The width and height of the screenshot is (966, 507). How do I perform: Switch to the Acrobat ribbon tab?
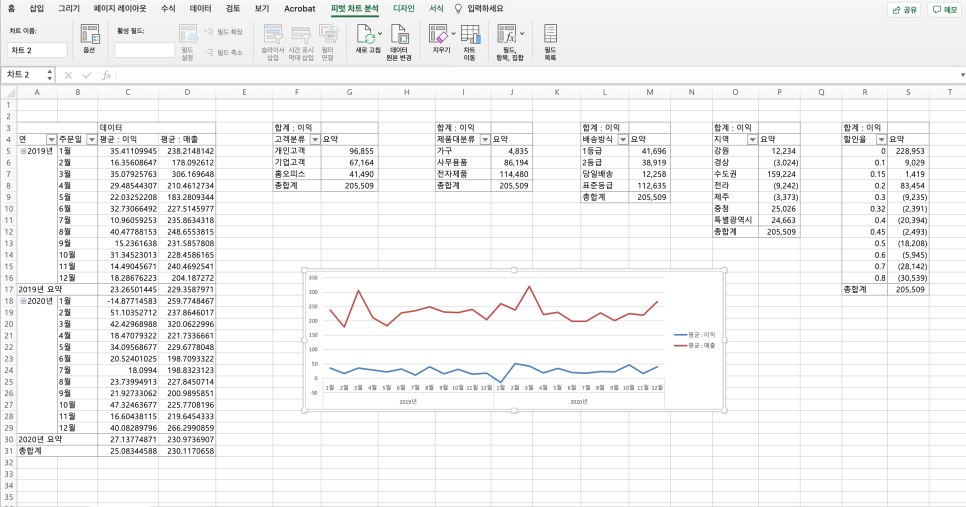pyautogui.click(x=299, y=9)
